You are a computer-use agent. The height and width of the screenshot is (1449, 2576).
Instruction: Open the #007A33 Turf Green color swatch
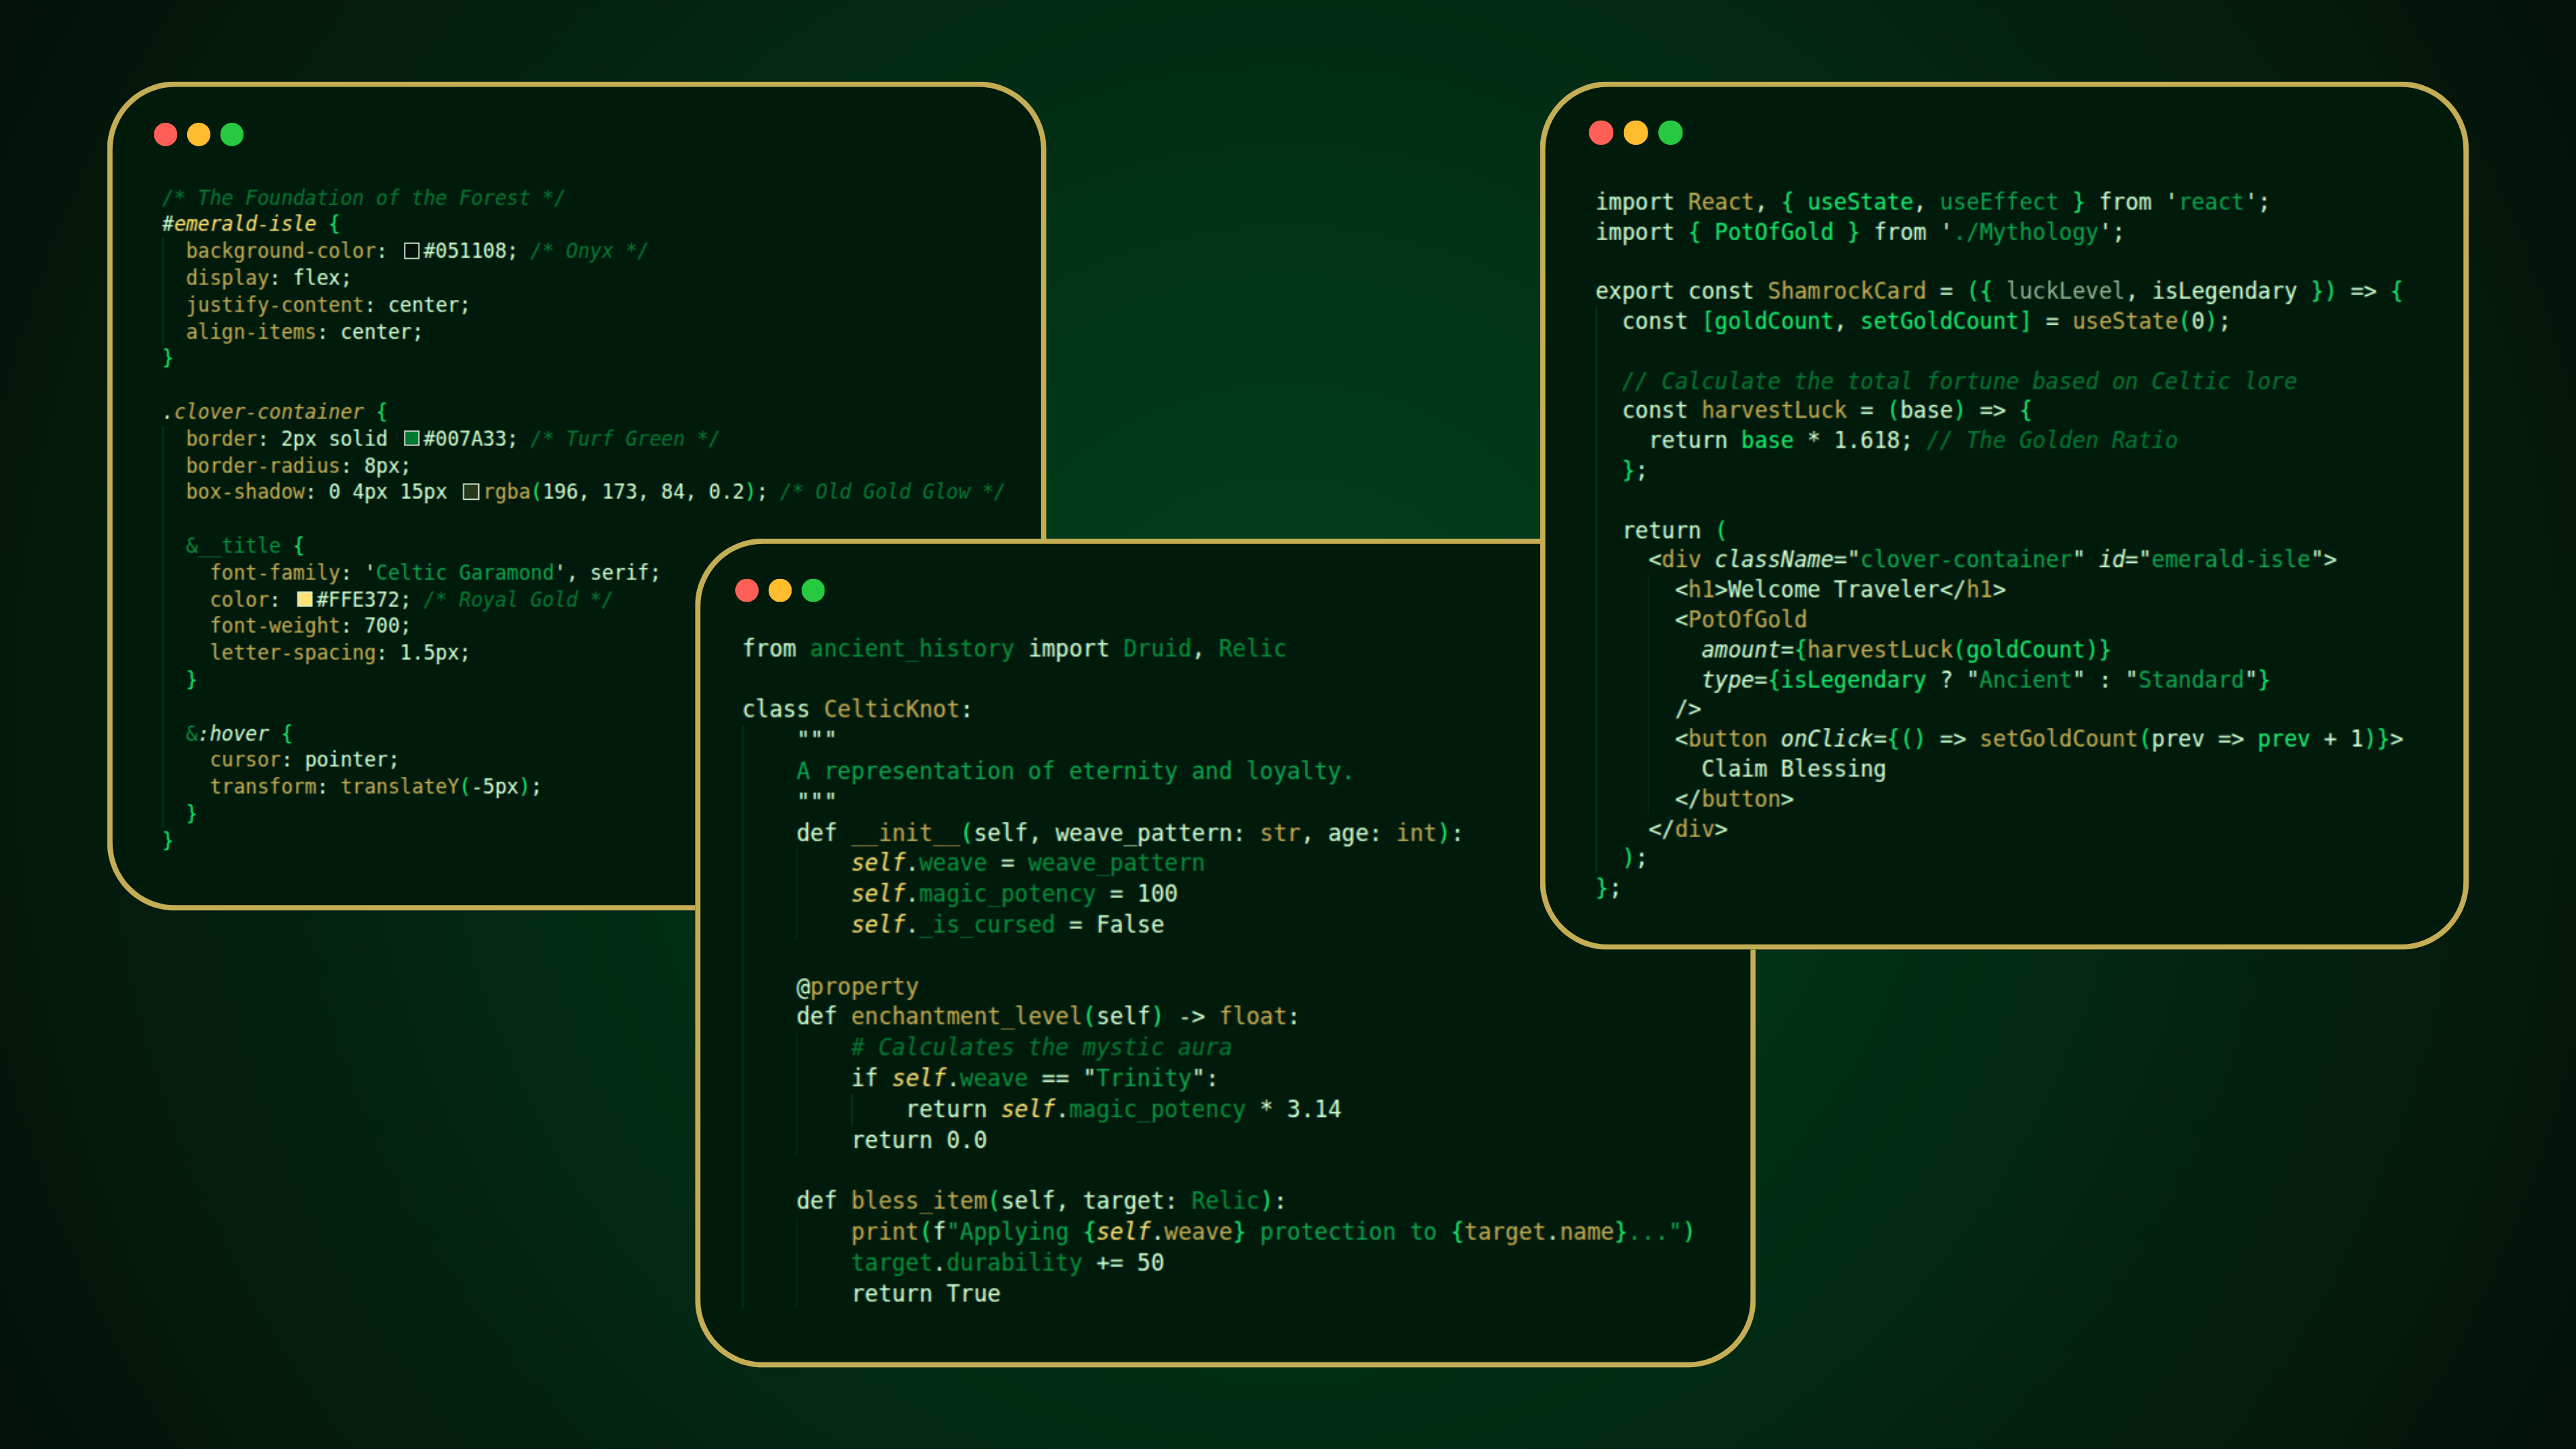click(411, 438)
